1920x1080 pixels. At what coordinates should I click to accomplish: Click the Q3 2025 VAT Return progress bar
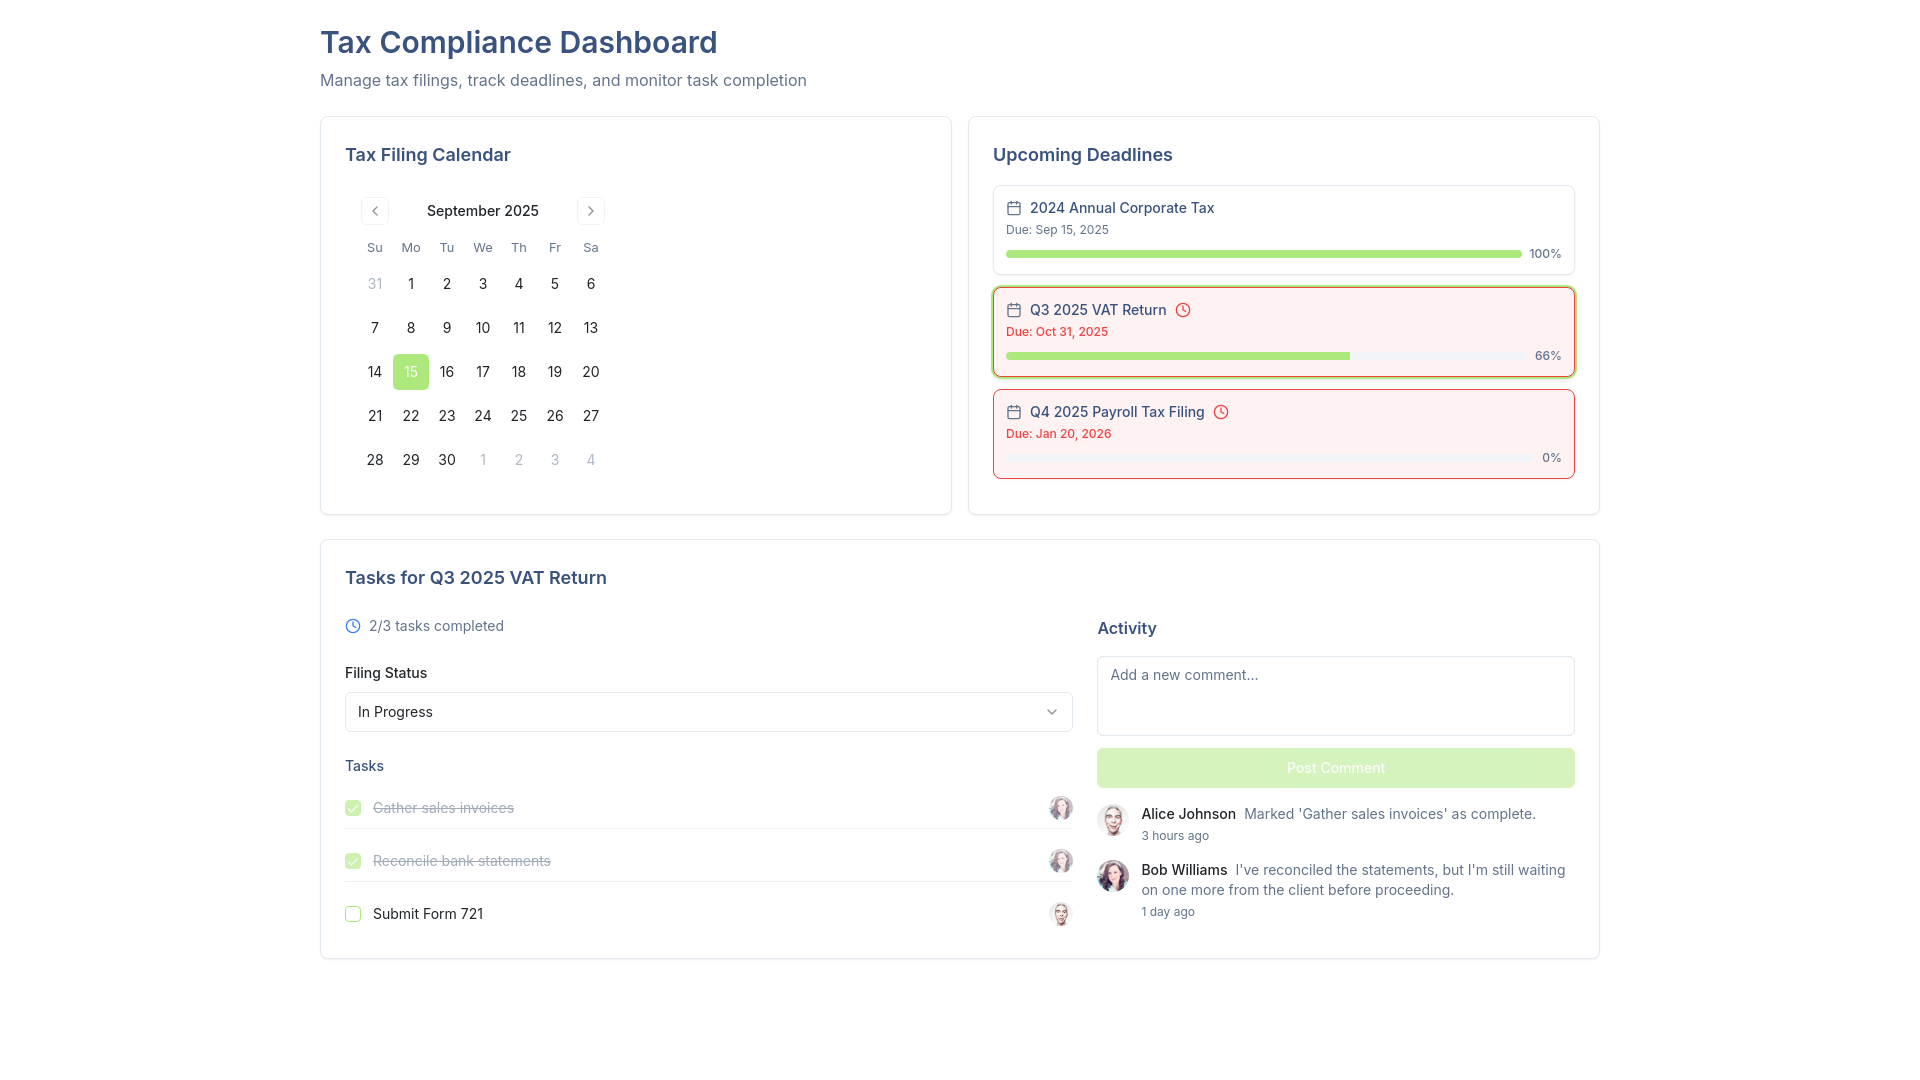[1267, 356]
